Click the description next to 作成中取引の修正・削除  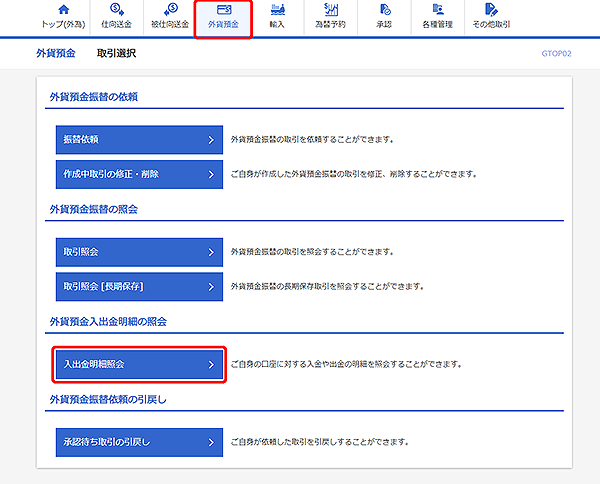click(x=354, y=174)
